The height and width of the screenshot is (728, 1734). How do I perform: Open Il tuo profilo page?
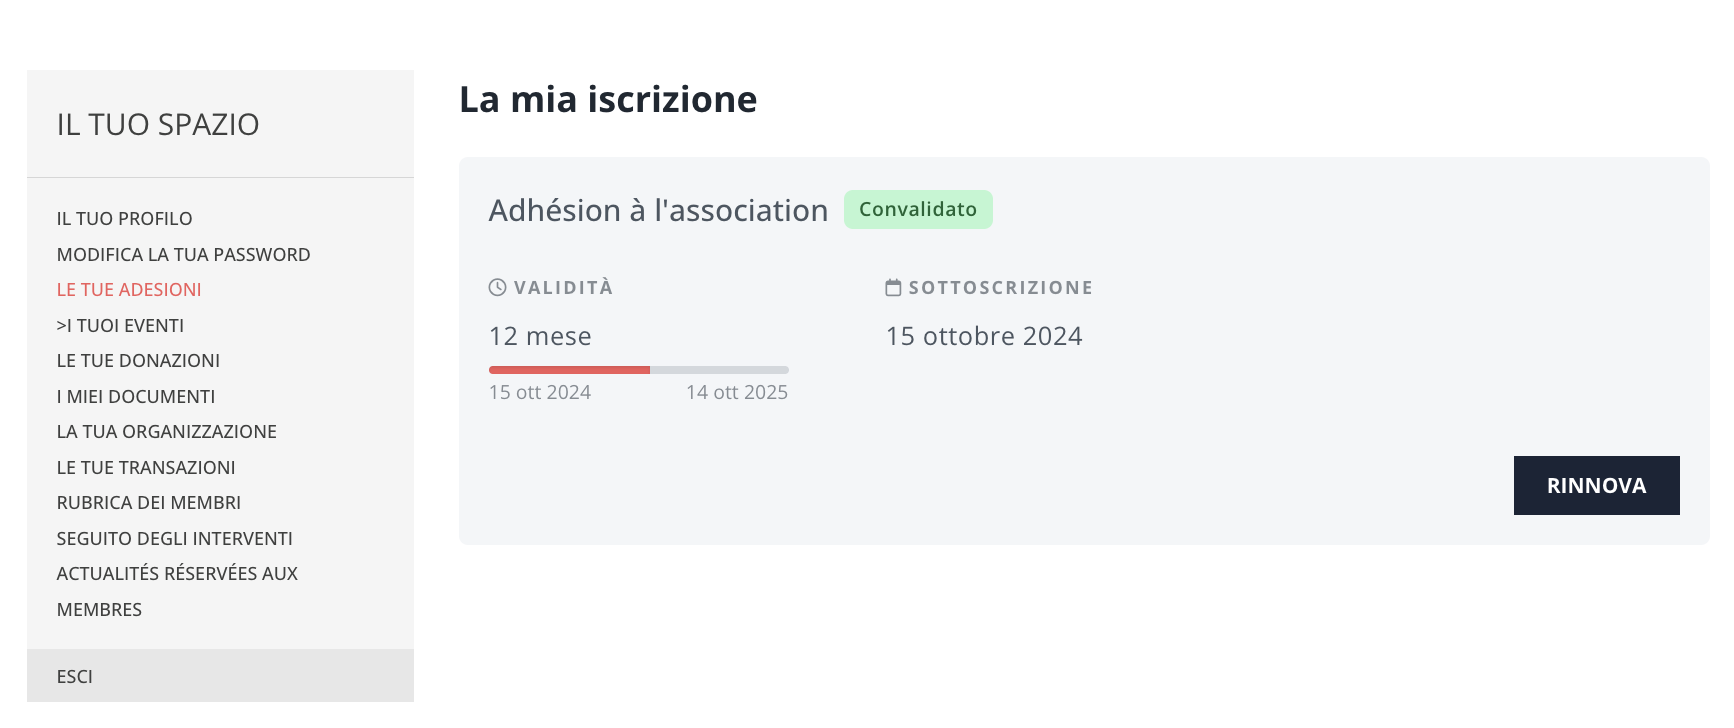click(x=124, y=219)
